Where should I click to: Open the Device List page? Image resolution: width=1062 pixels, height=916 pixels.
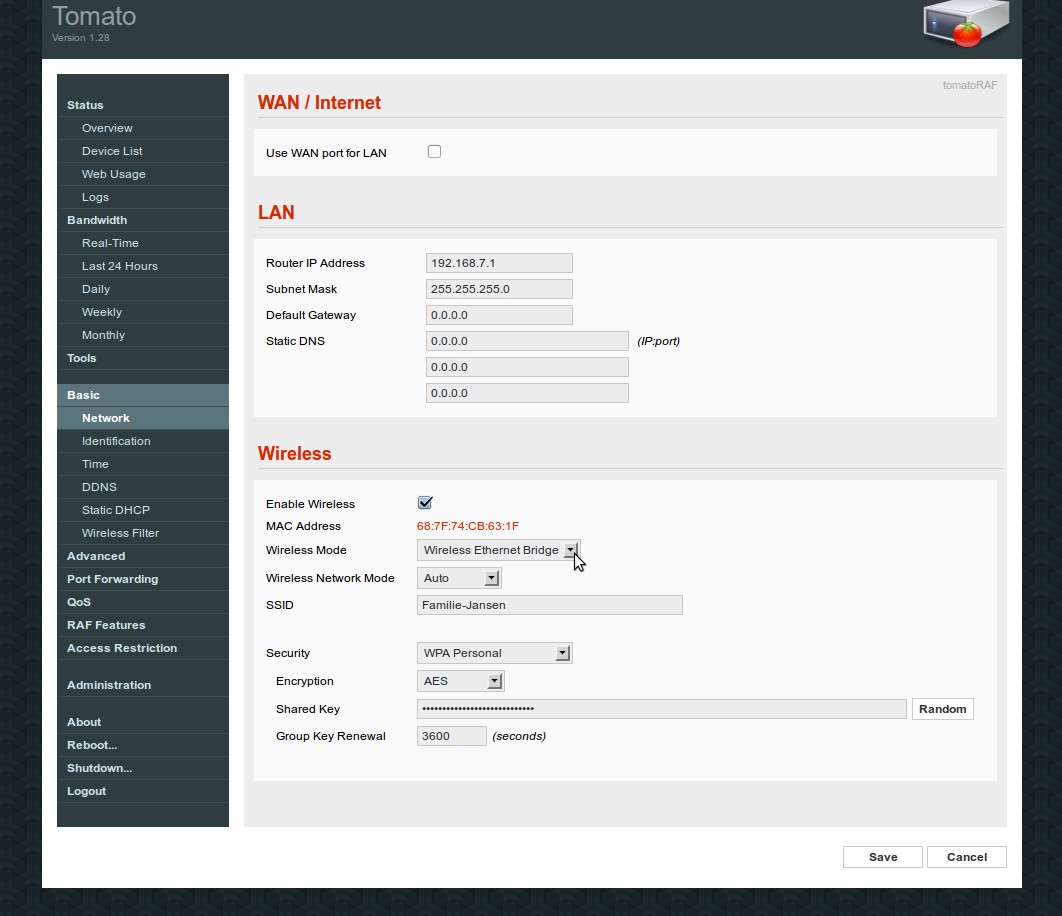pos(111,150)
